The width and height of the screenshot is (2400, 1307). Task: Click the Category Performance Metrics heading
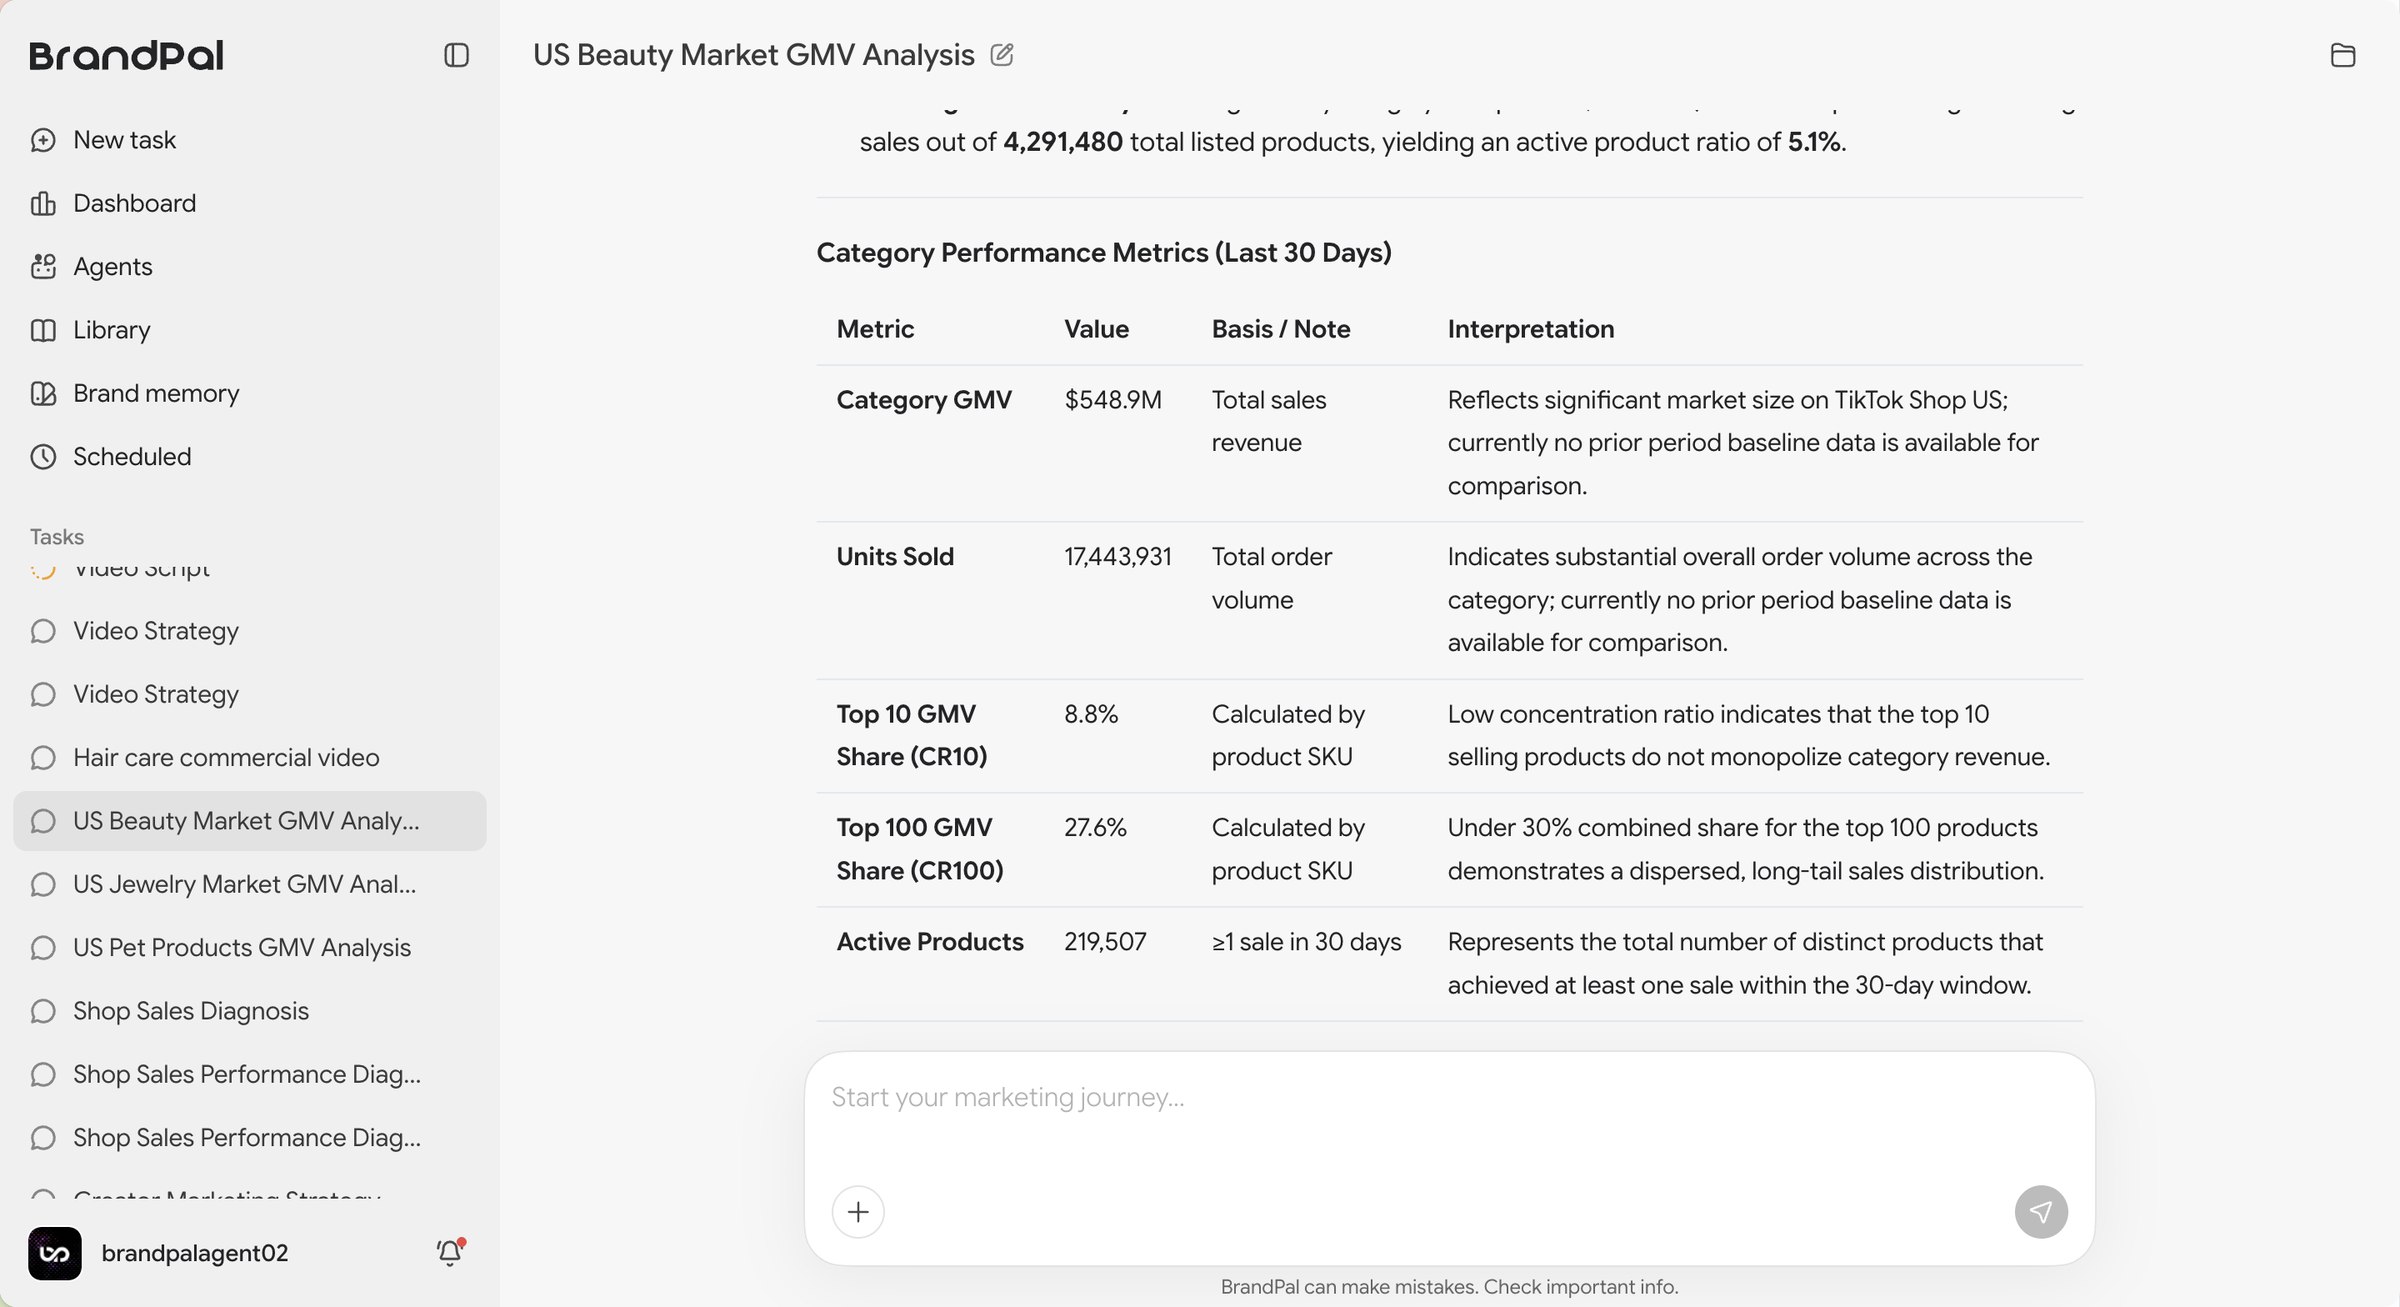1104,252
